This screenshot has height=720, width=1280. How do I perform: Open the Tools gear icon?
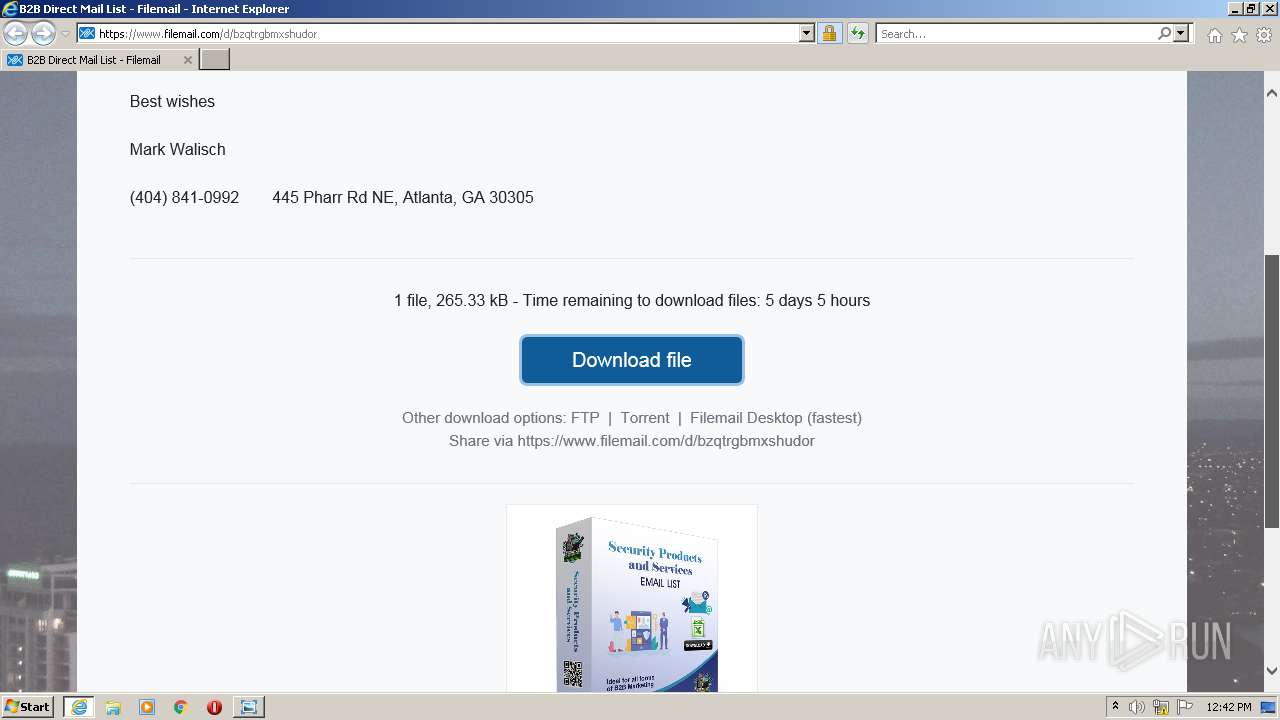pos(1264,35)
